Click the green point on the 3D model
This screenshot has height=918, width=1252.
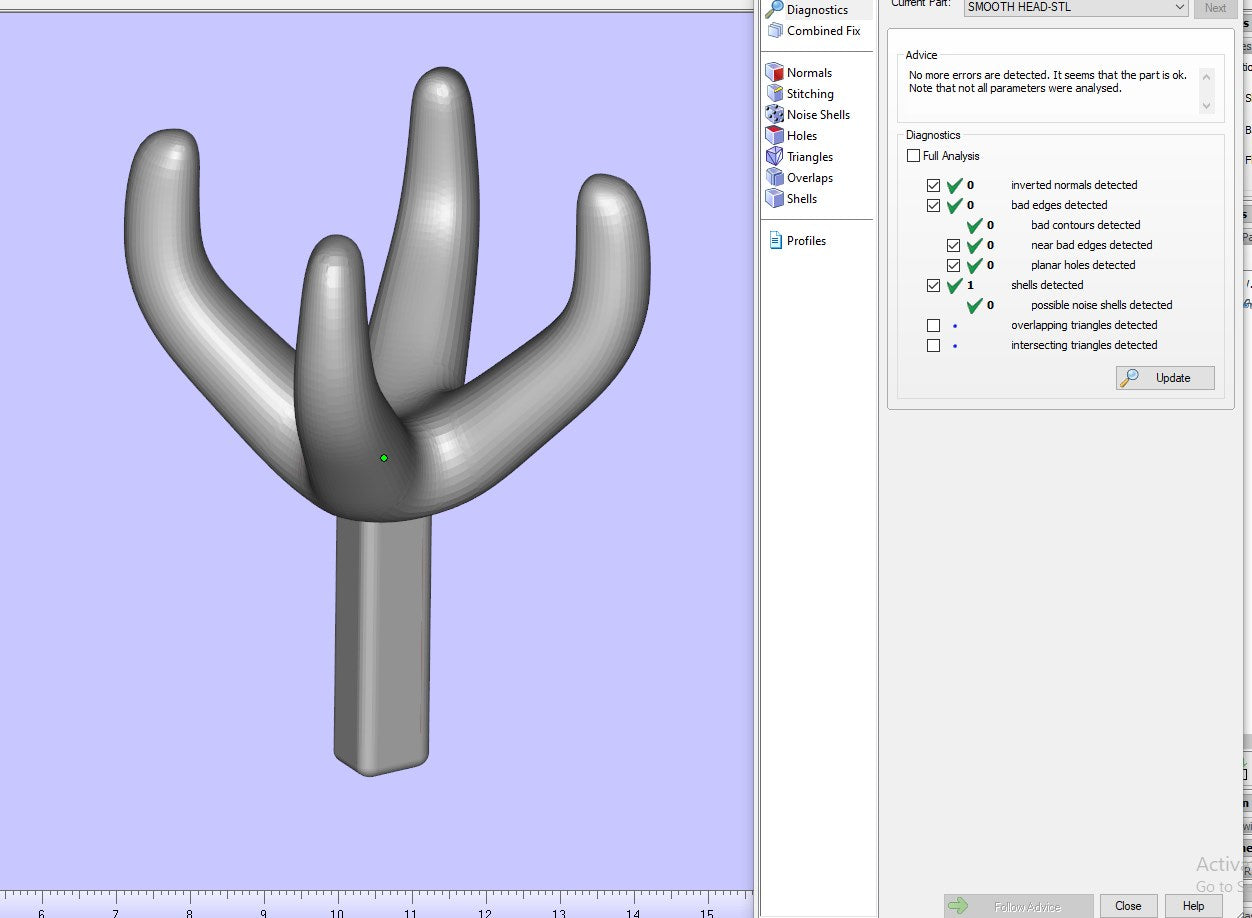pyautogui.click(x=384, y=458)
